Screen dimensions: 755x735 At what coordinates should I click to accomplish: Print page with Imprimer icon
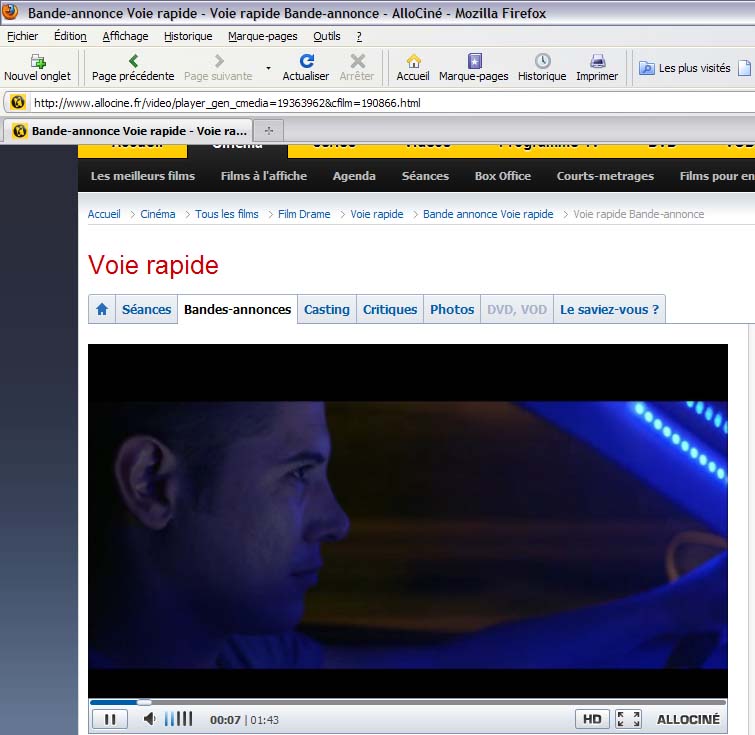click(597, 61)
